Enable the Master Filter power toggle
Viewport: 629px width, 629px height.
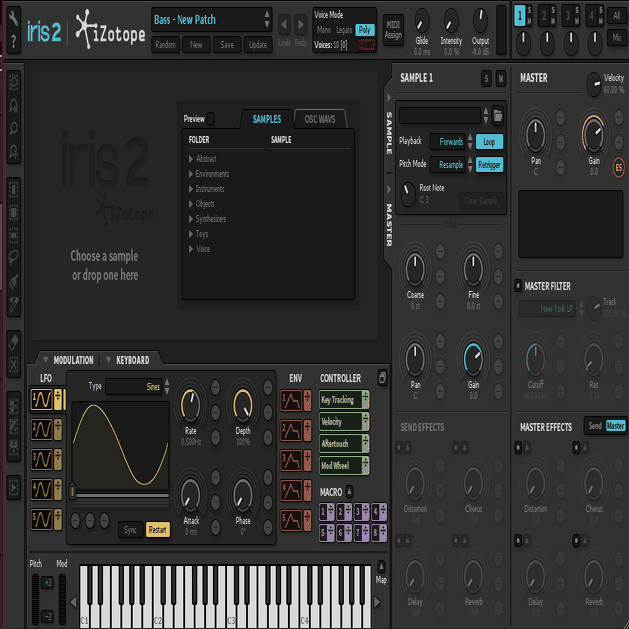[518, 286]
